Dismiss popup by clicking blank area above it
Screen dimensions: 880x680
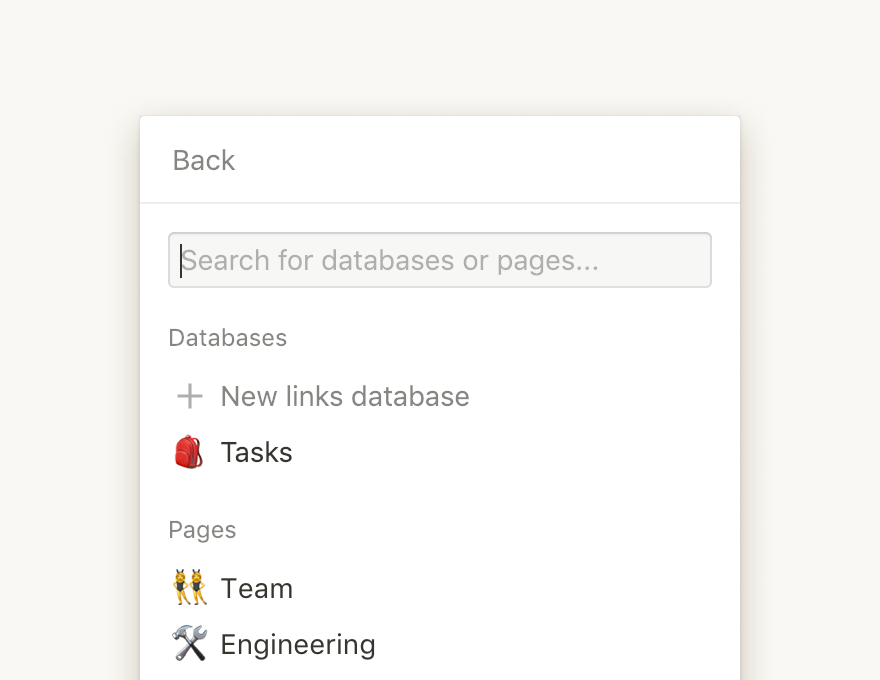(440, 56)
